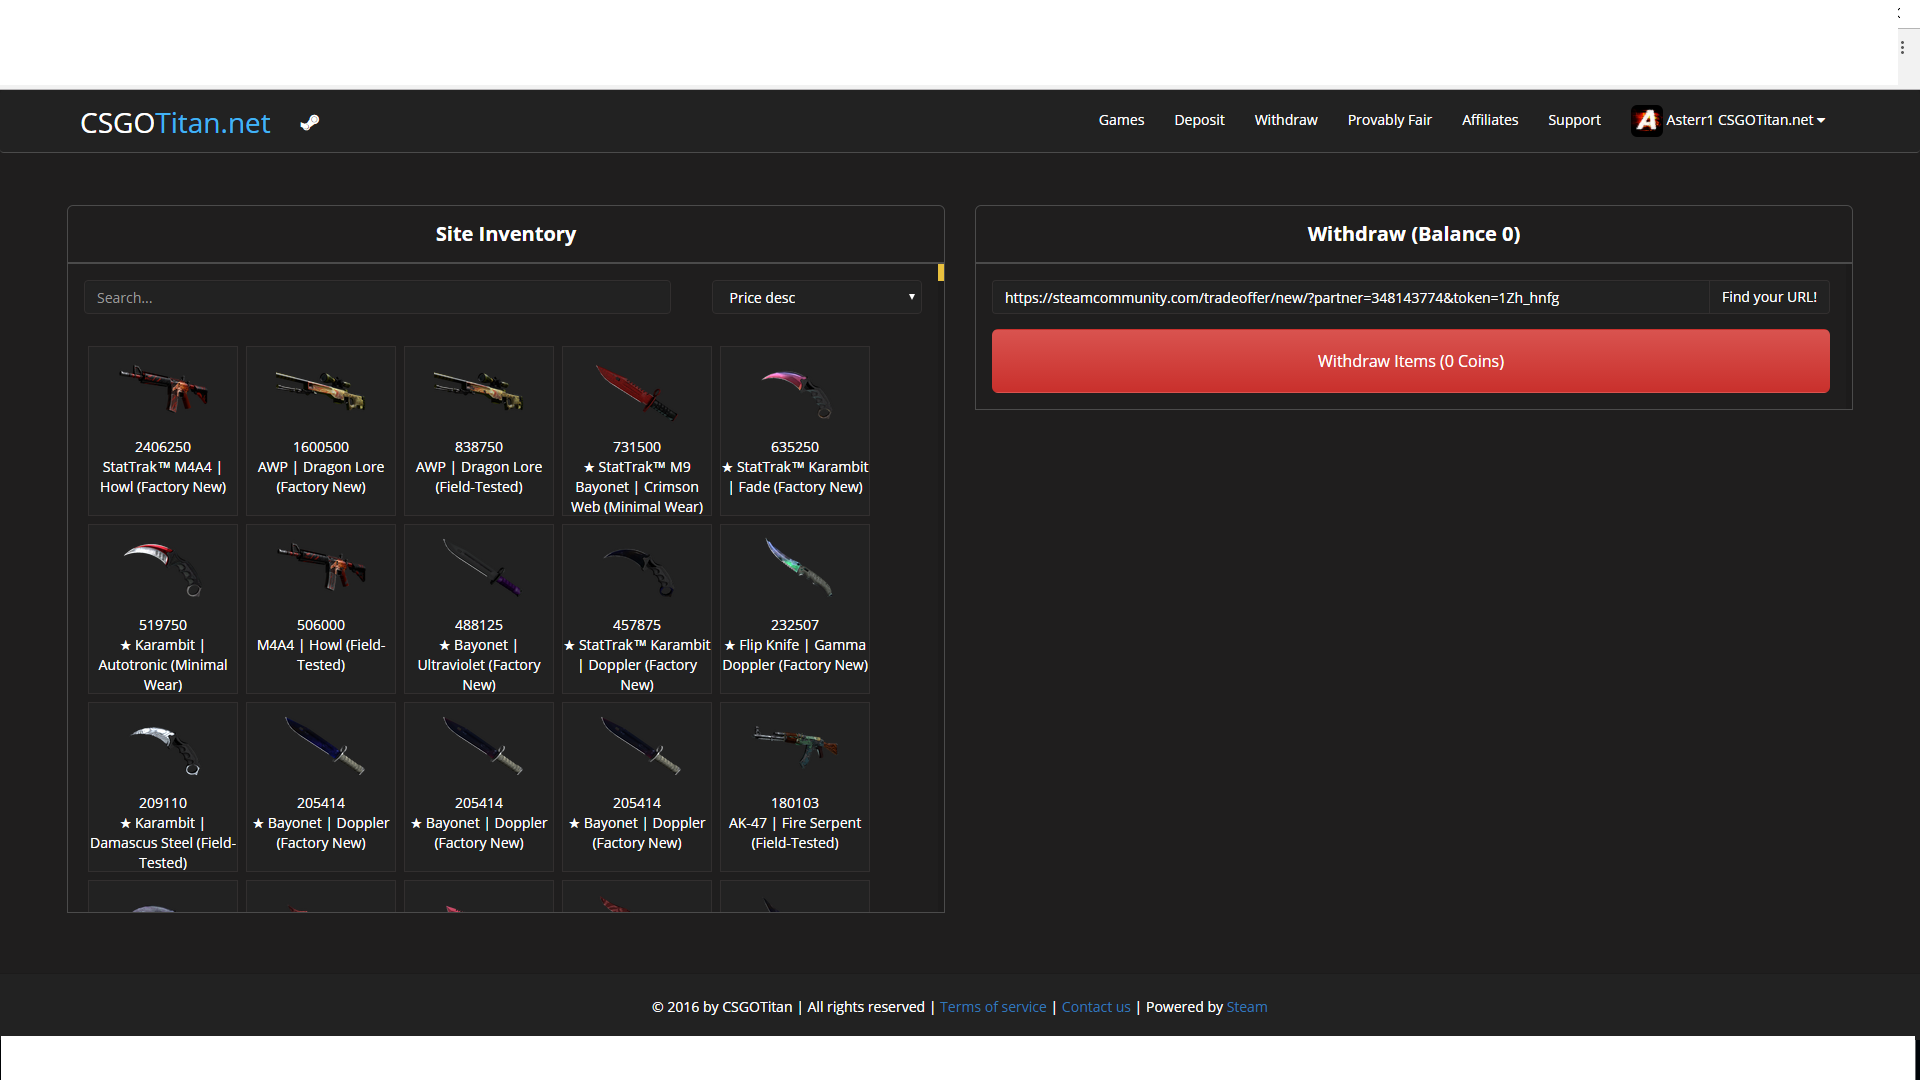Select the StatTrak M4A4 Howl Factory New item
The image size is (1920, 1080).
point(163,430)
